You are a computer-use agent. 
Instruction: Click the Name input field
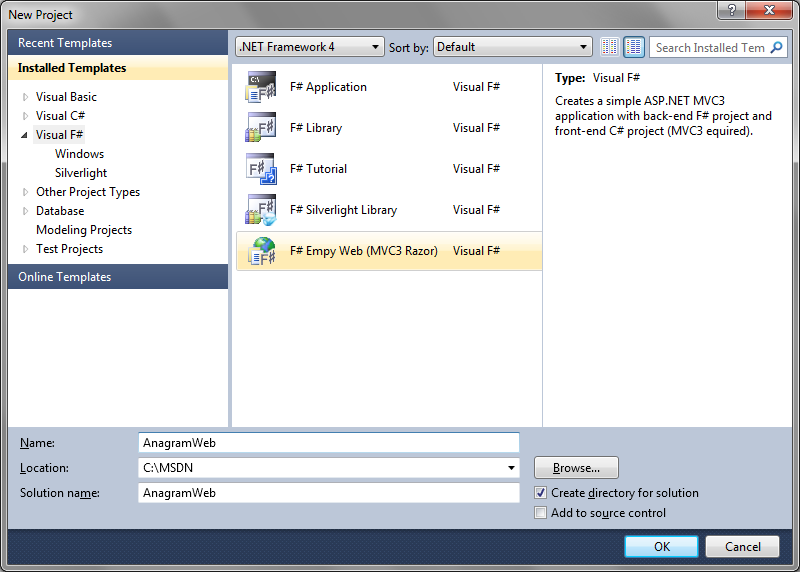pos(329,442)
